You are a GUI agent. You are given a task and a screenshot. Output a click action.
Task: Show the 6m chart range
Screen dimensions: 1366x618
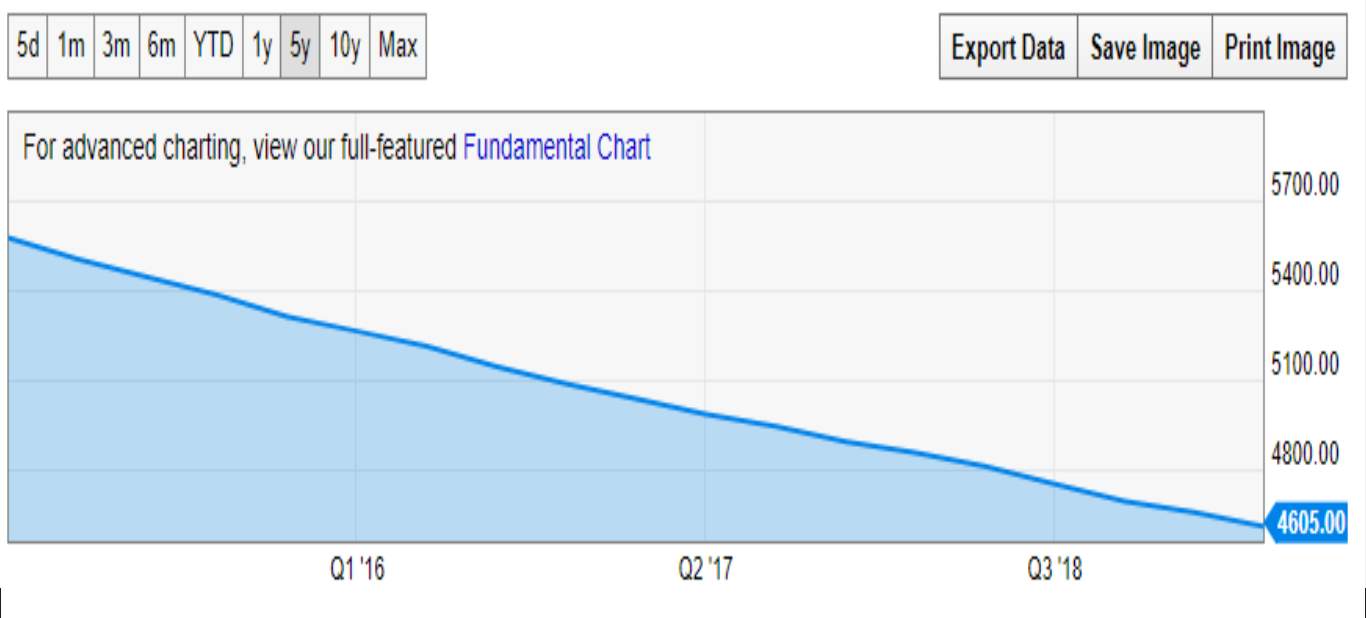coord(162,46)
